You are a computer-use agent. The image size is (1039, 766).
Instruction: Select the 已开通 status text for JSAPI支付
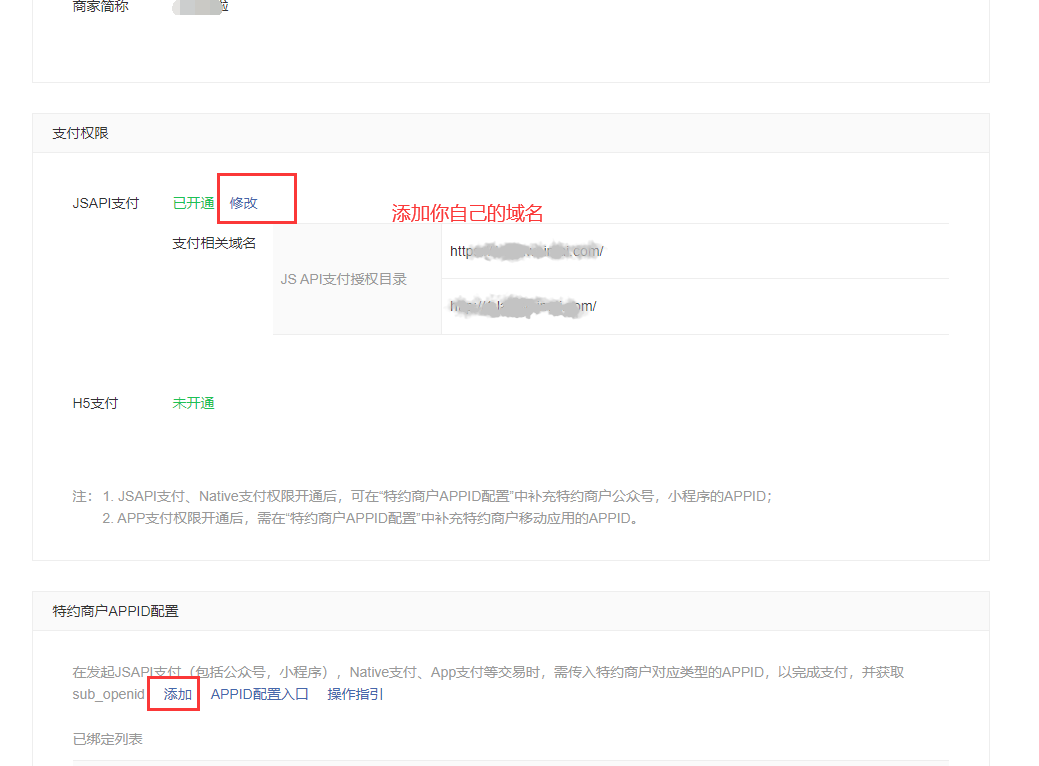click(x=193, y=203)
